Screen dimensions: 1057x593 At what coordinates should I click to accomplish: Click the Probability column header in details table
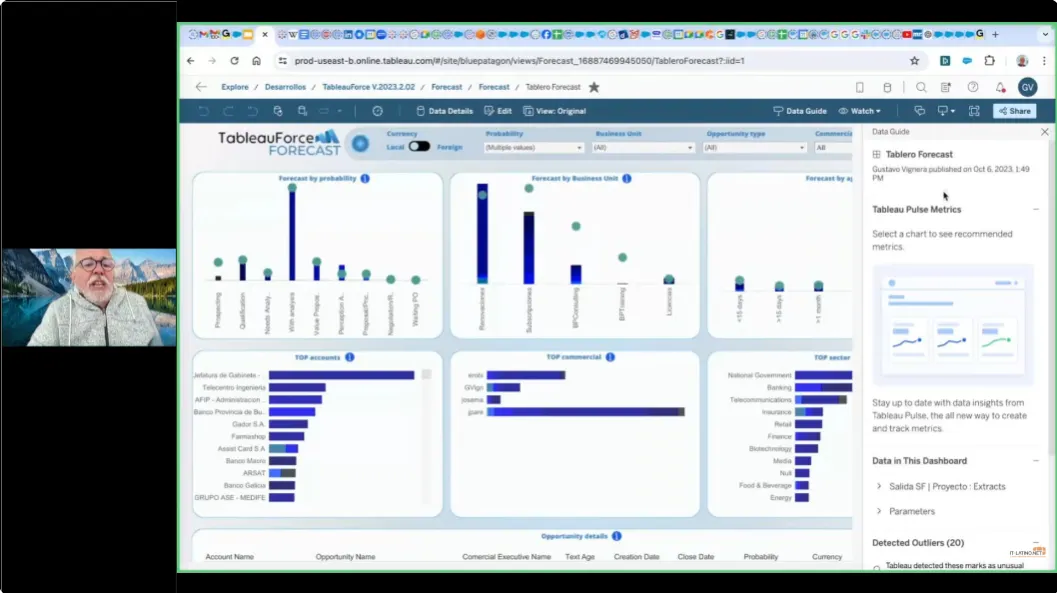point(760,557)
